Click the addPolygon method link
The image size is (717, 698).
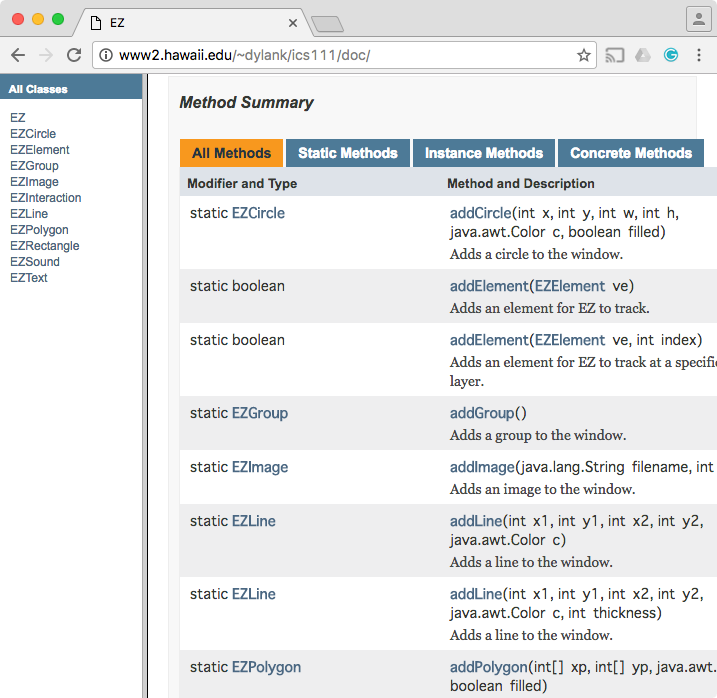(x=488, y=667)
